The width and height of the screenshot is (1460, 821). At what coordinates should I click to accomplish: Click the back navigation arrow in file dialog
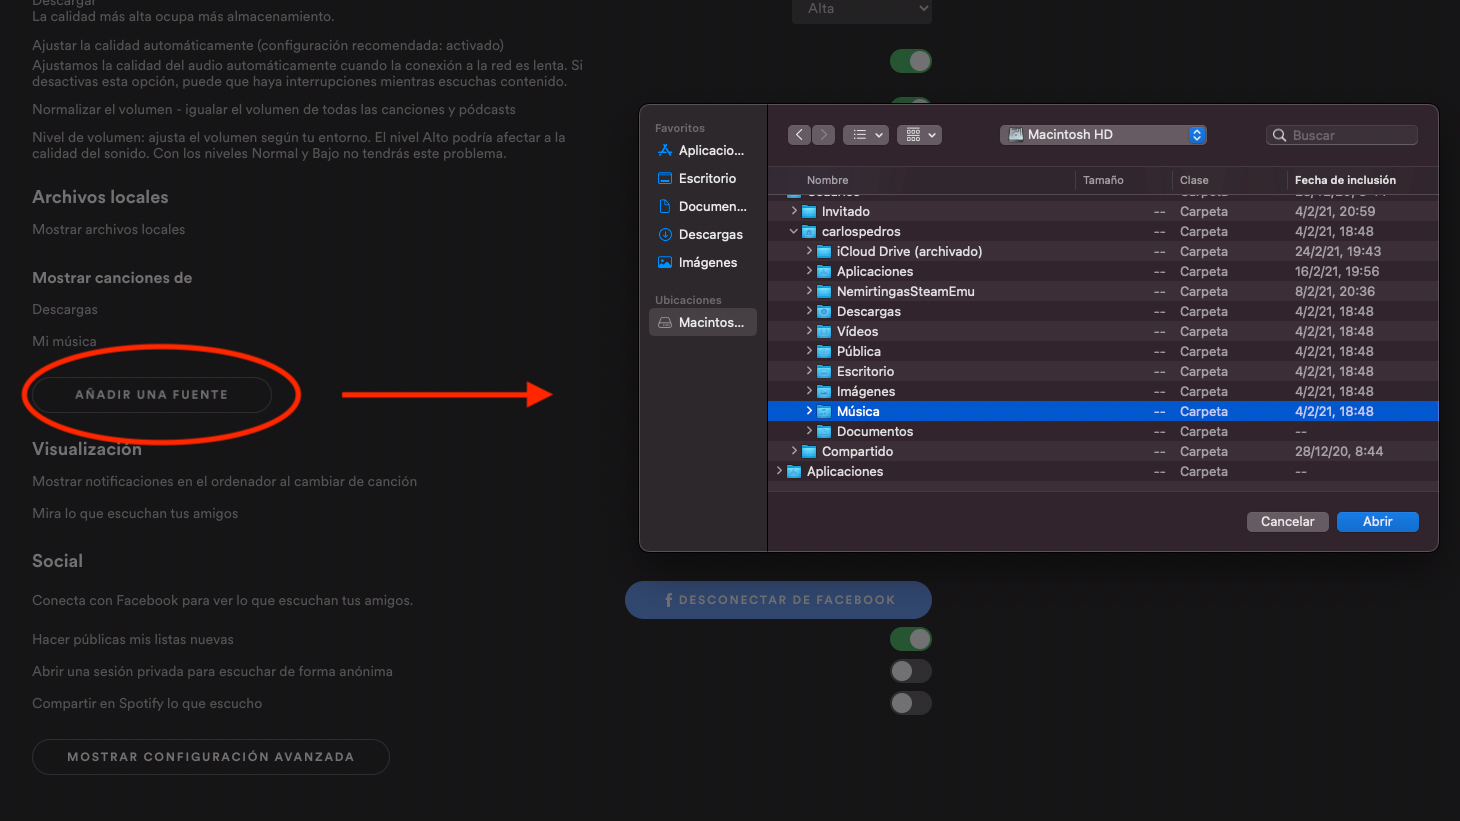click(x=799, y=135)
